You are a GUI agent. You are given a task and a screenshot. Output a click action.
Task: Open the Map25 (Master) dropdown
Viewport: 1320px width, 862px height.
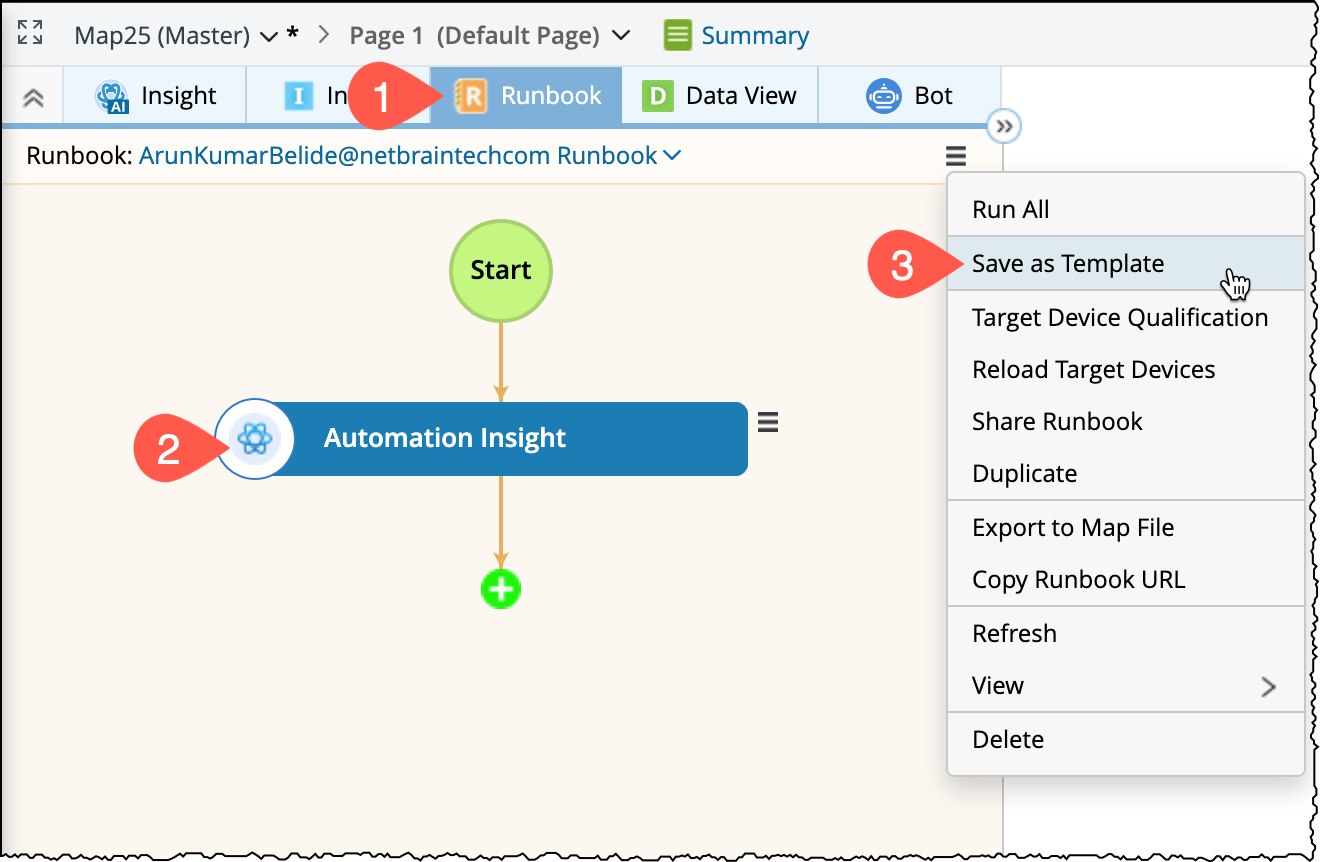pos(268,37)
